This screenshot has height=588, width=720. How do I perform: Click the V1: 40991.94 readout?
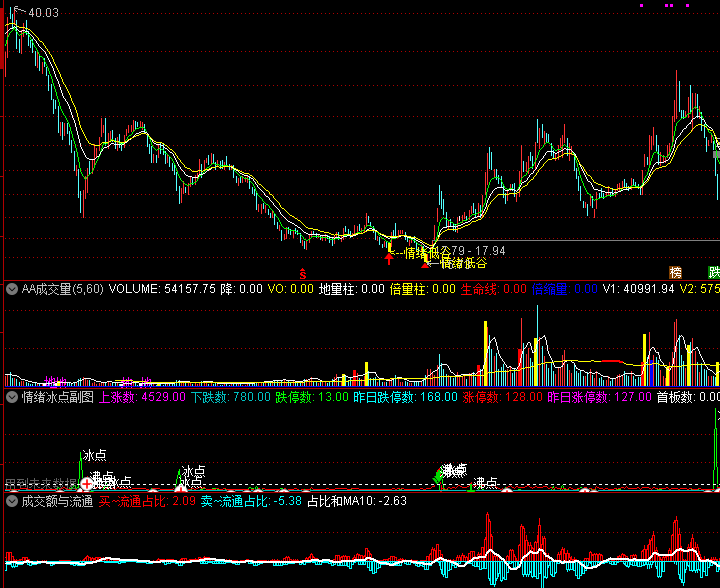(638, 289)
